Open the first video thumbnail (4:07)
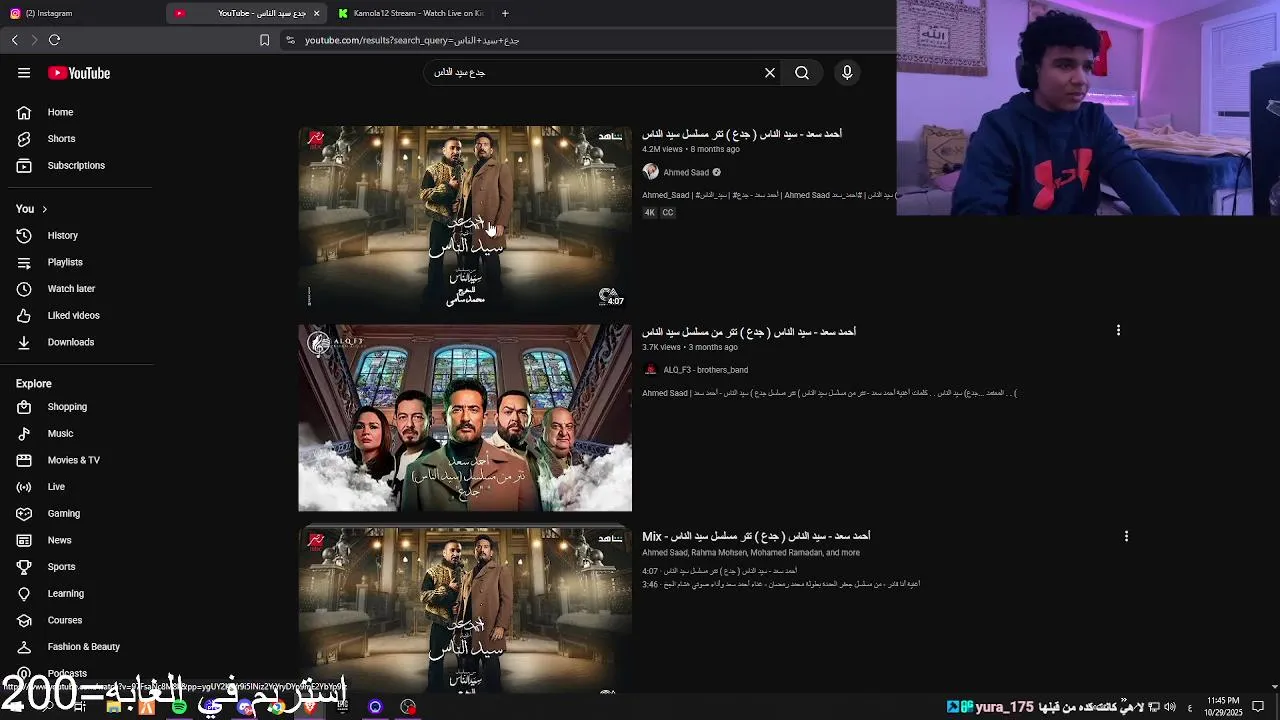The image size is (1280, 720). pyautogui.click(x=465, y=219)
